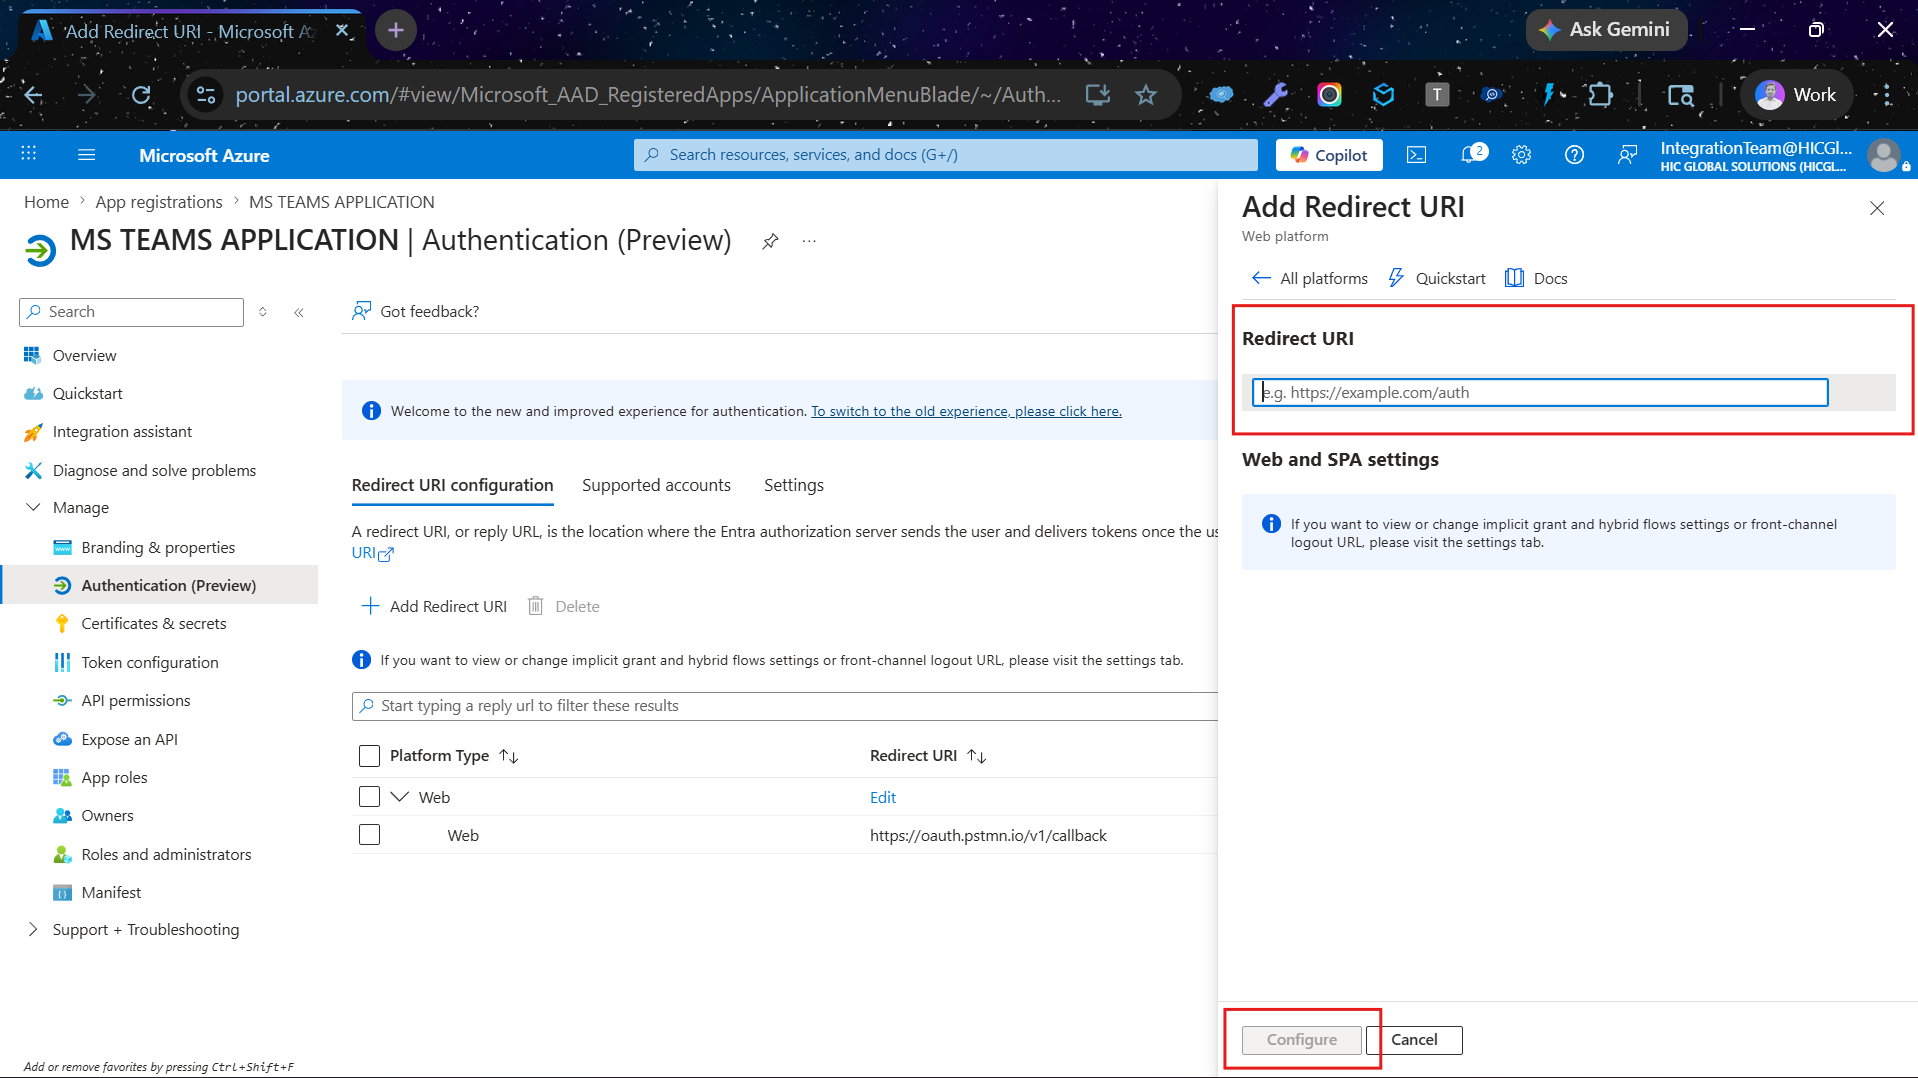1918x1078 pixels.
Task: Click Edit link for Web platform
Action: coord(882,797)
